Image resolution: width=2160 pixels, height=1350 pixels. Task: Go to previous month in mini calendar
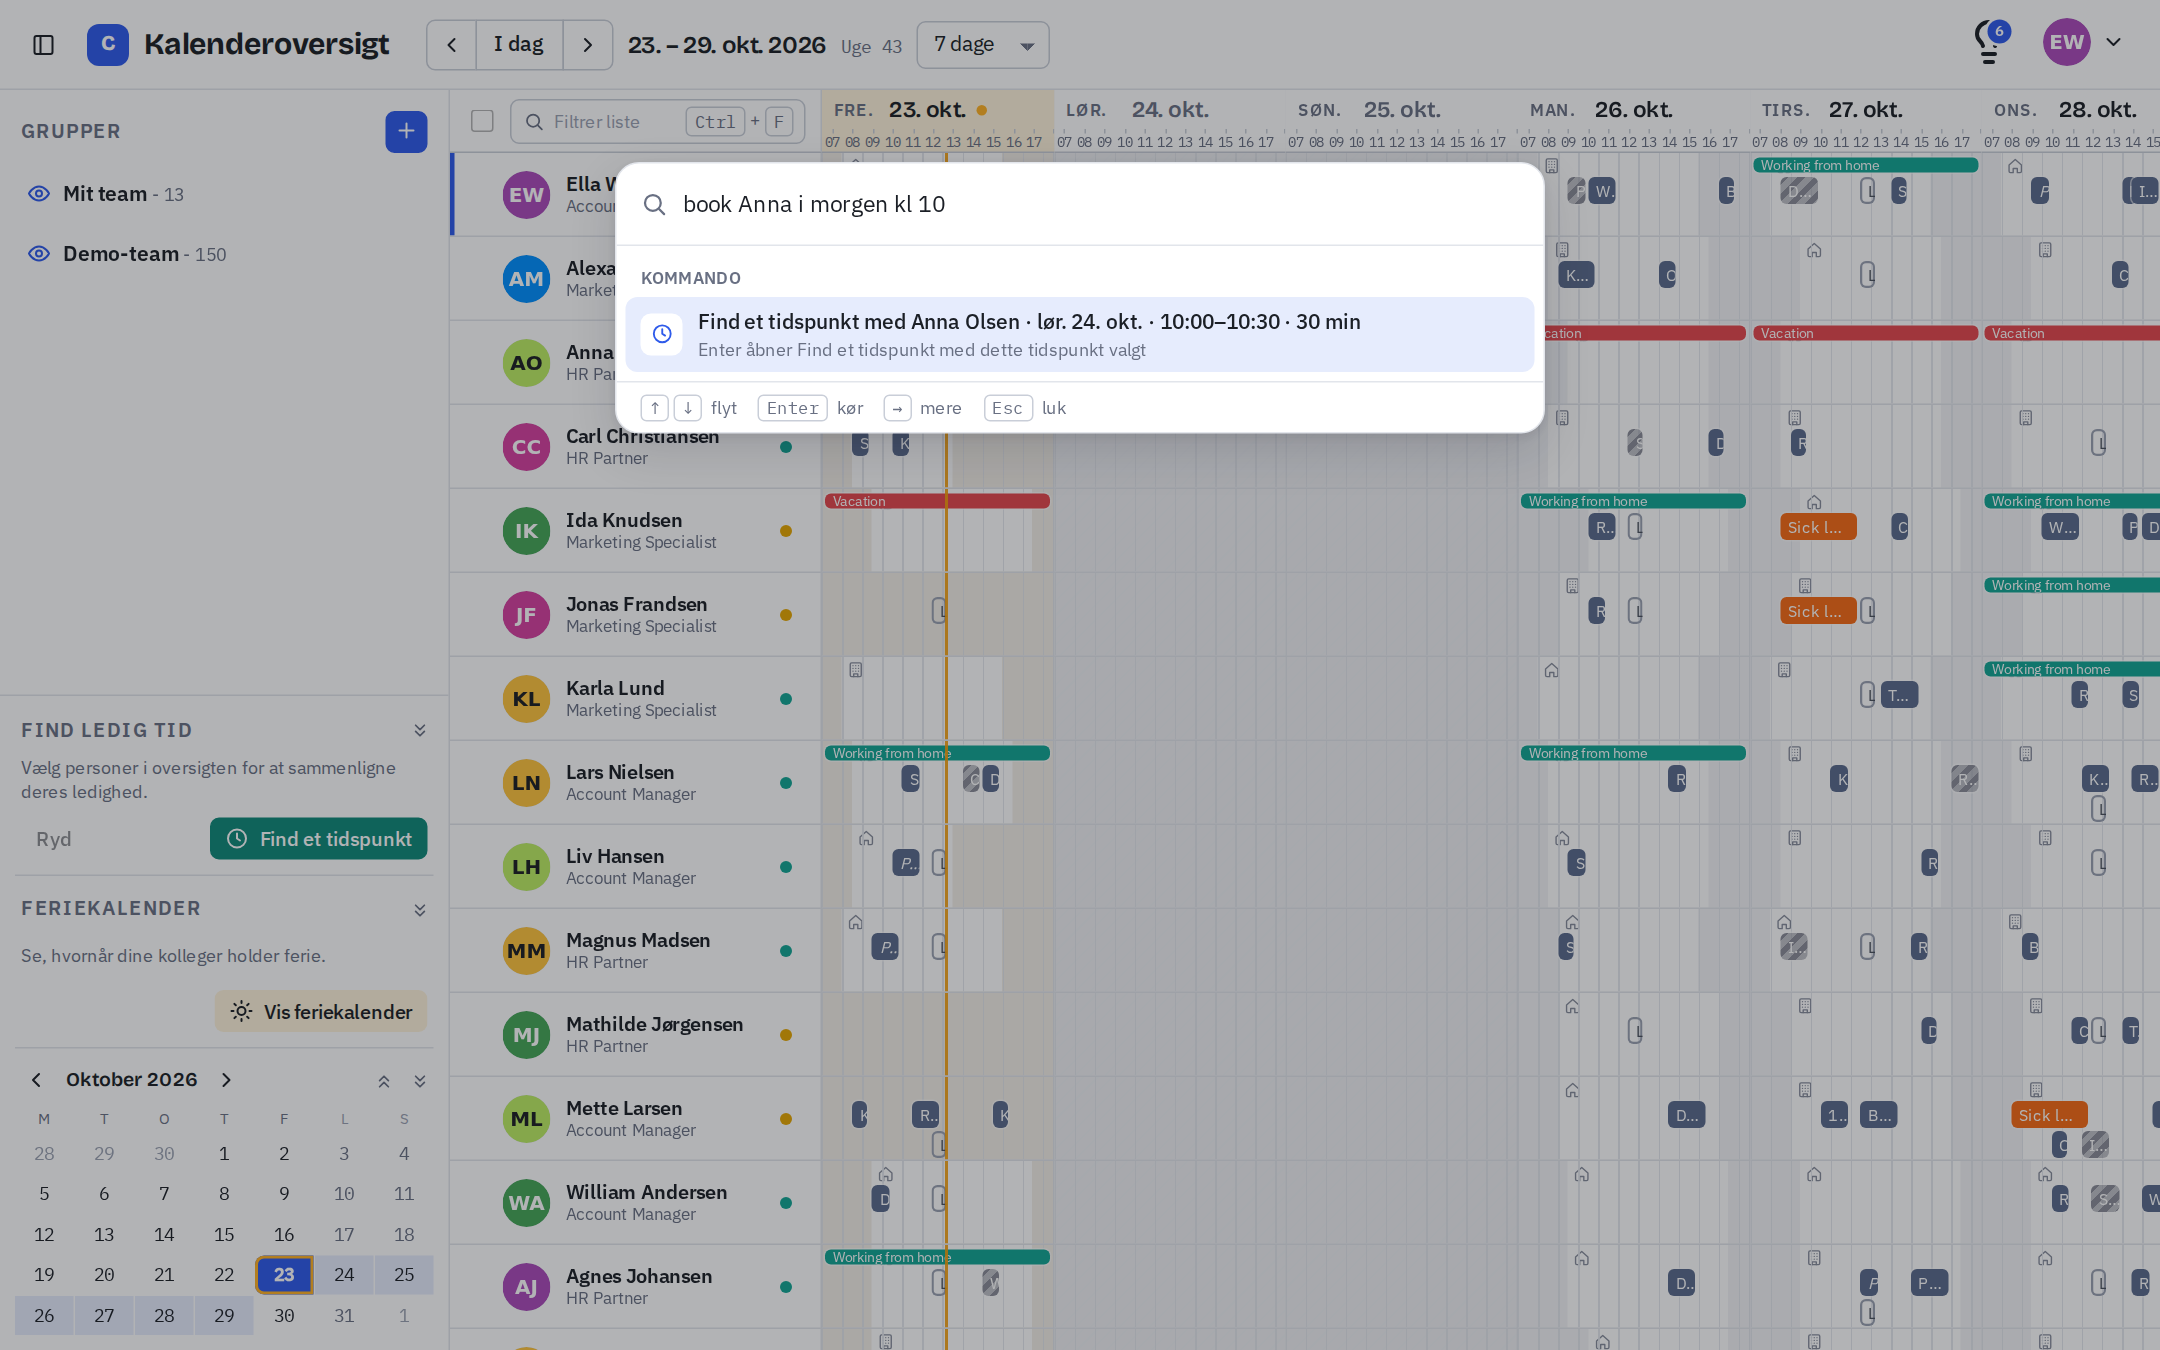(x=37, y=1080)
